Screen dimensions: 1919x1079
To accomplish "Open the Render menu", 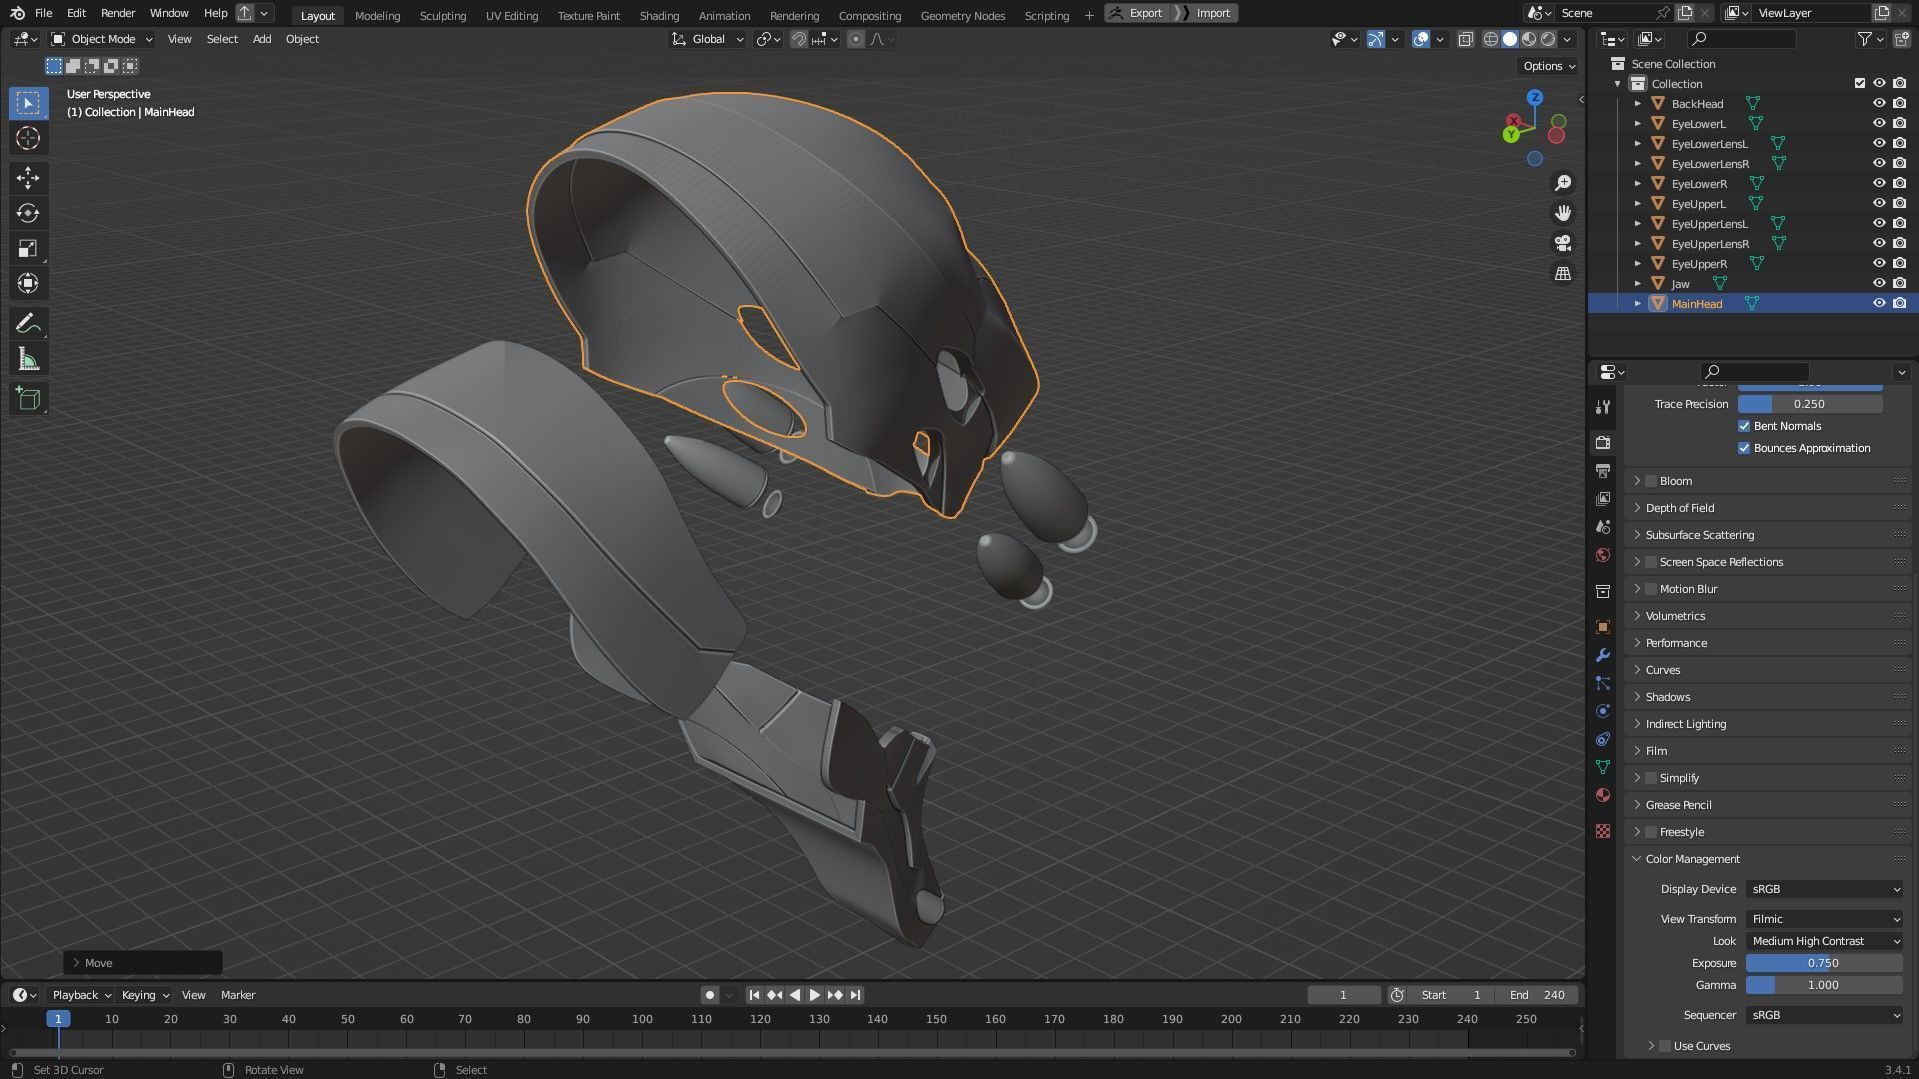I will tap(118, 13).
